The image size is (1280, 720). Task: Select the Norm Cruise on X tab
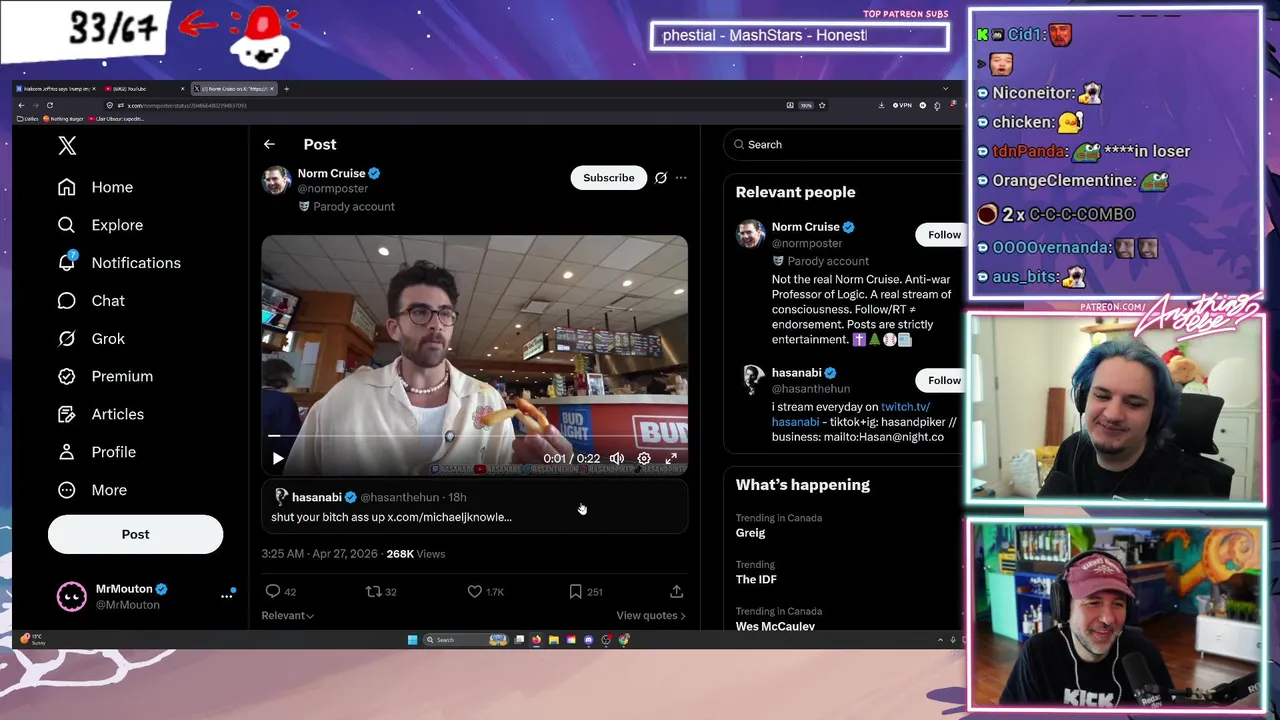[232, 89]
